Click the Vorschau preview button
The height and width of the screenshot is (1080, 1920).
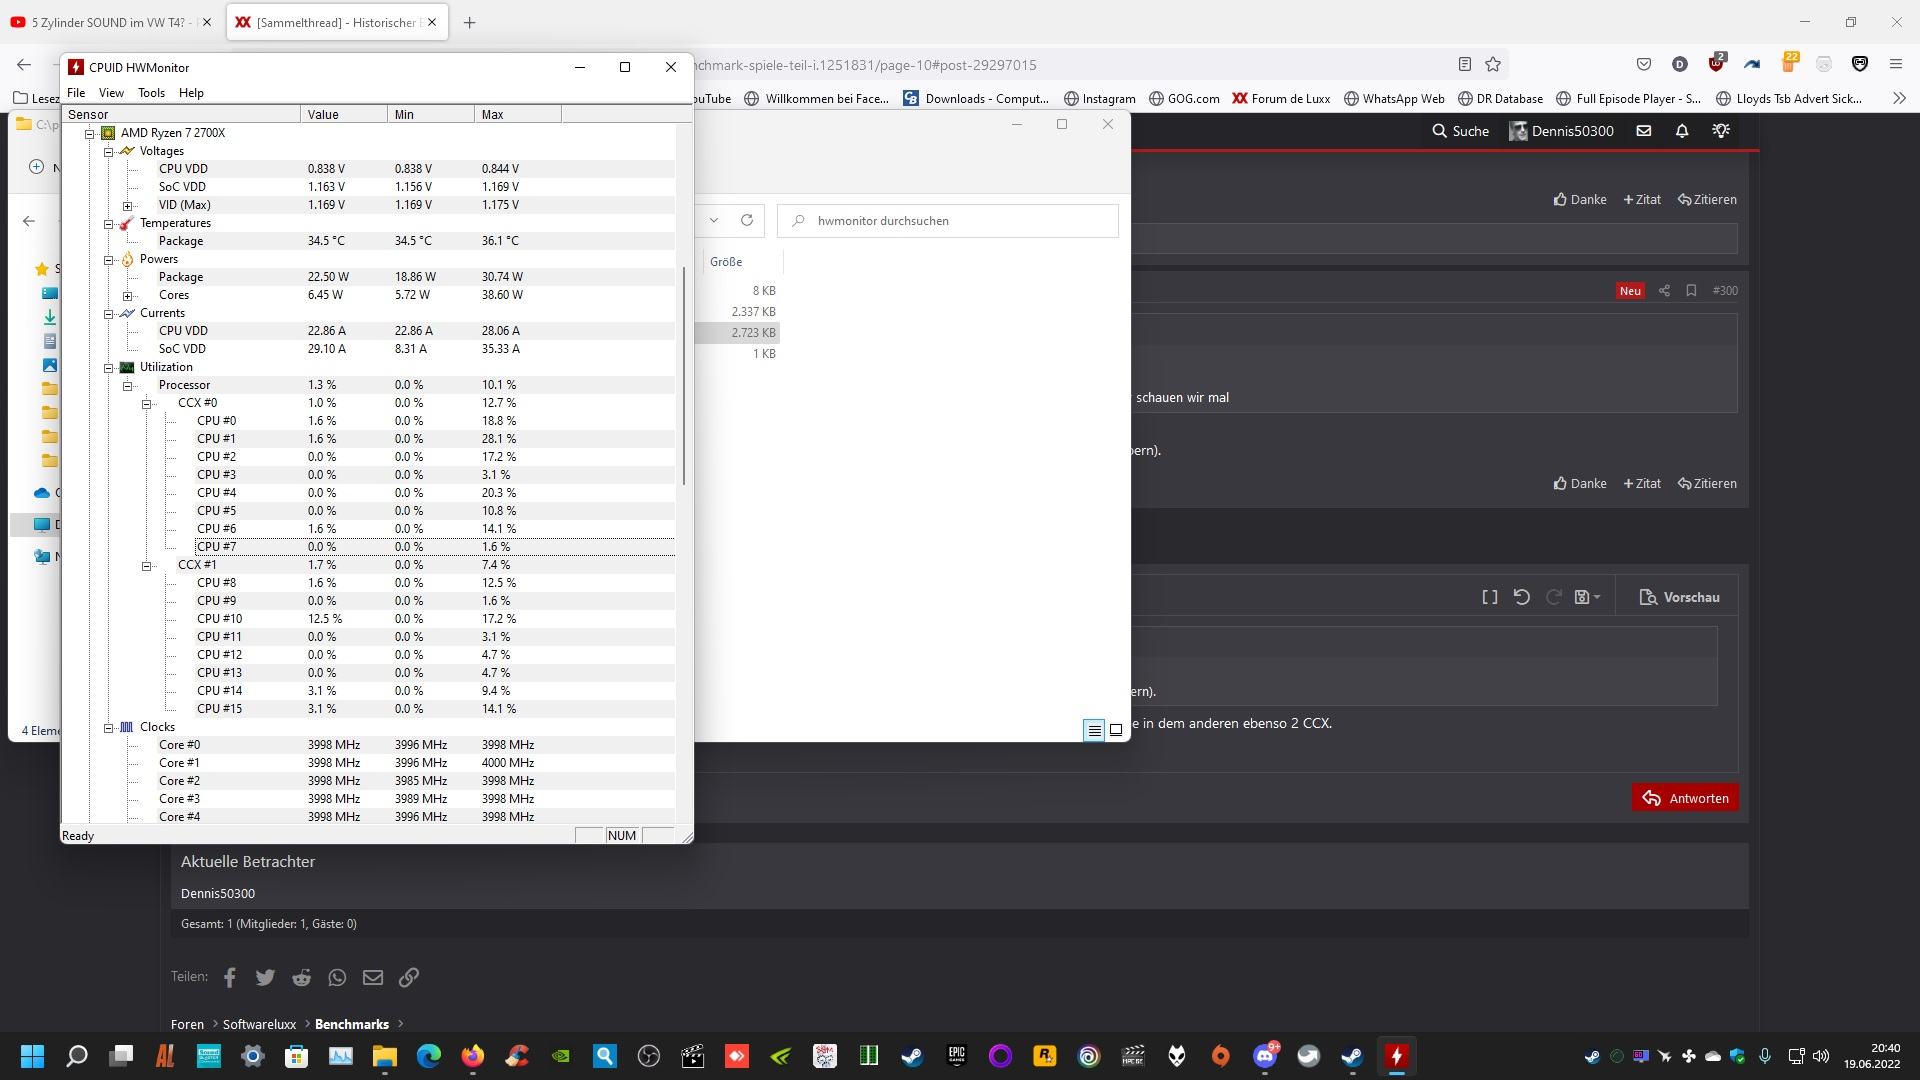(x=1680, y=597)
